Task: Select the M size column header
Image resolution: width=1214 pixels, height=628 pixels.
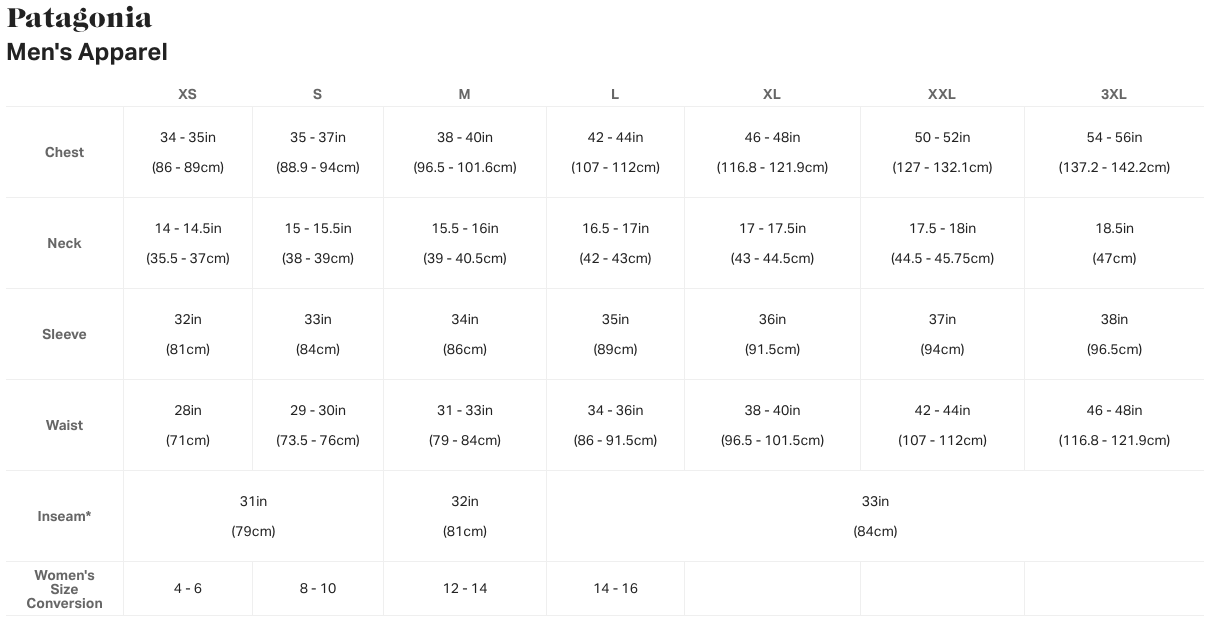Action: click(464, 94)
